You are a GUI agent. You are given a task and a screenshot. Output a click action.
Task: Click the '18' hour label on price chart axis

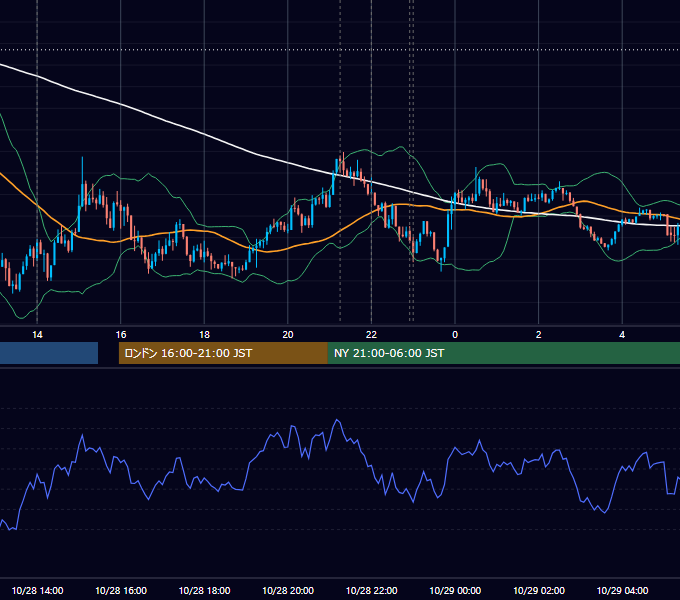[204, 335]
